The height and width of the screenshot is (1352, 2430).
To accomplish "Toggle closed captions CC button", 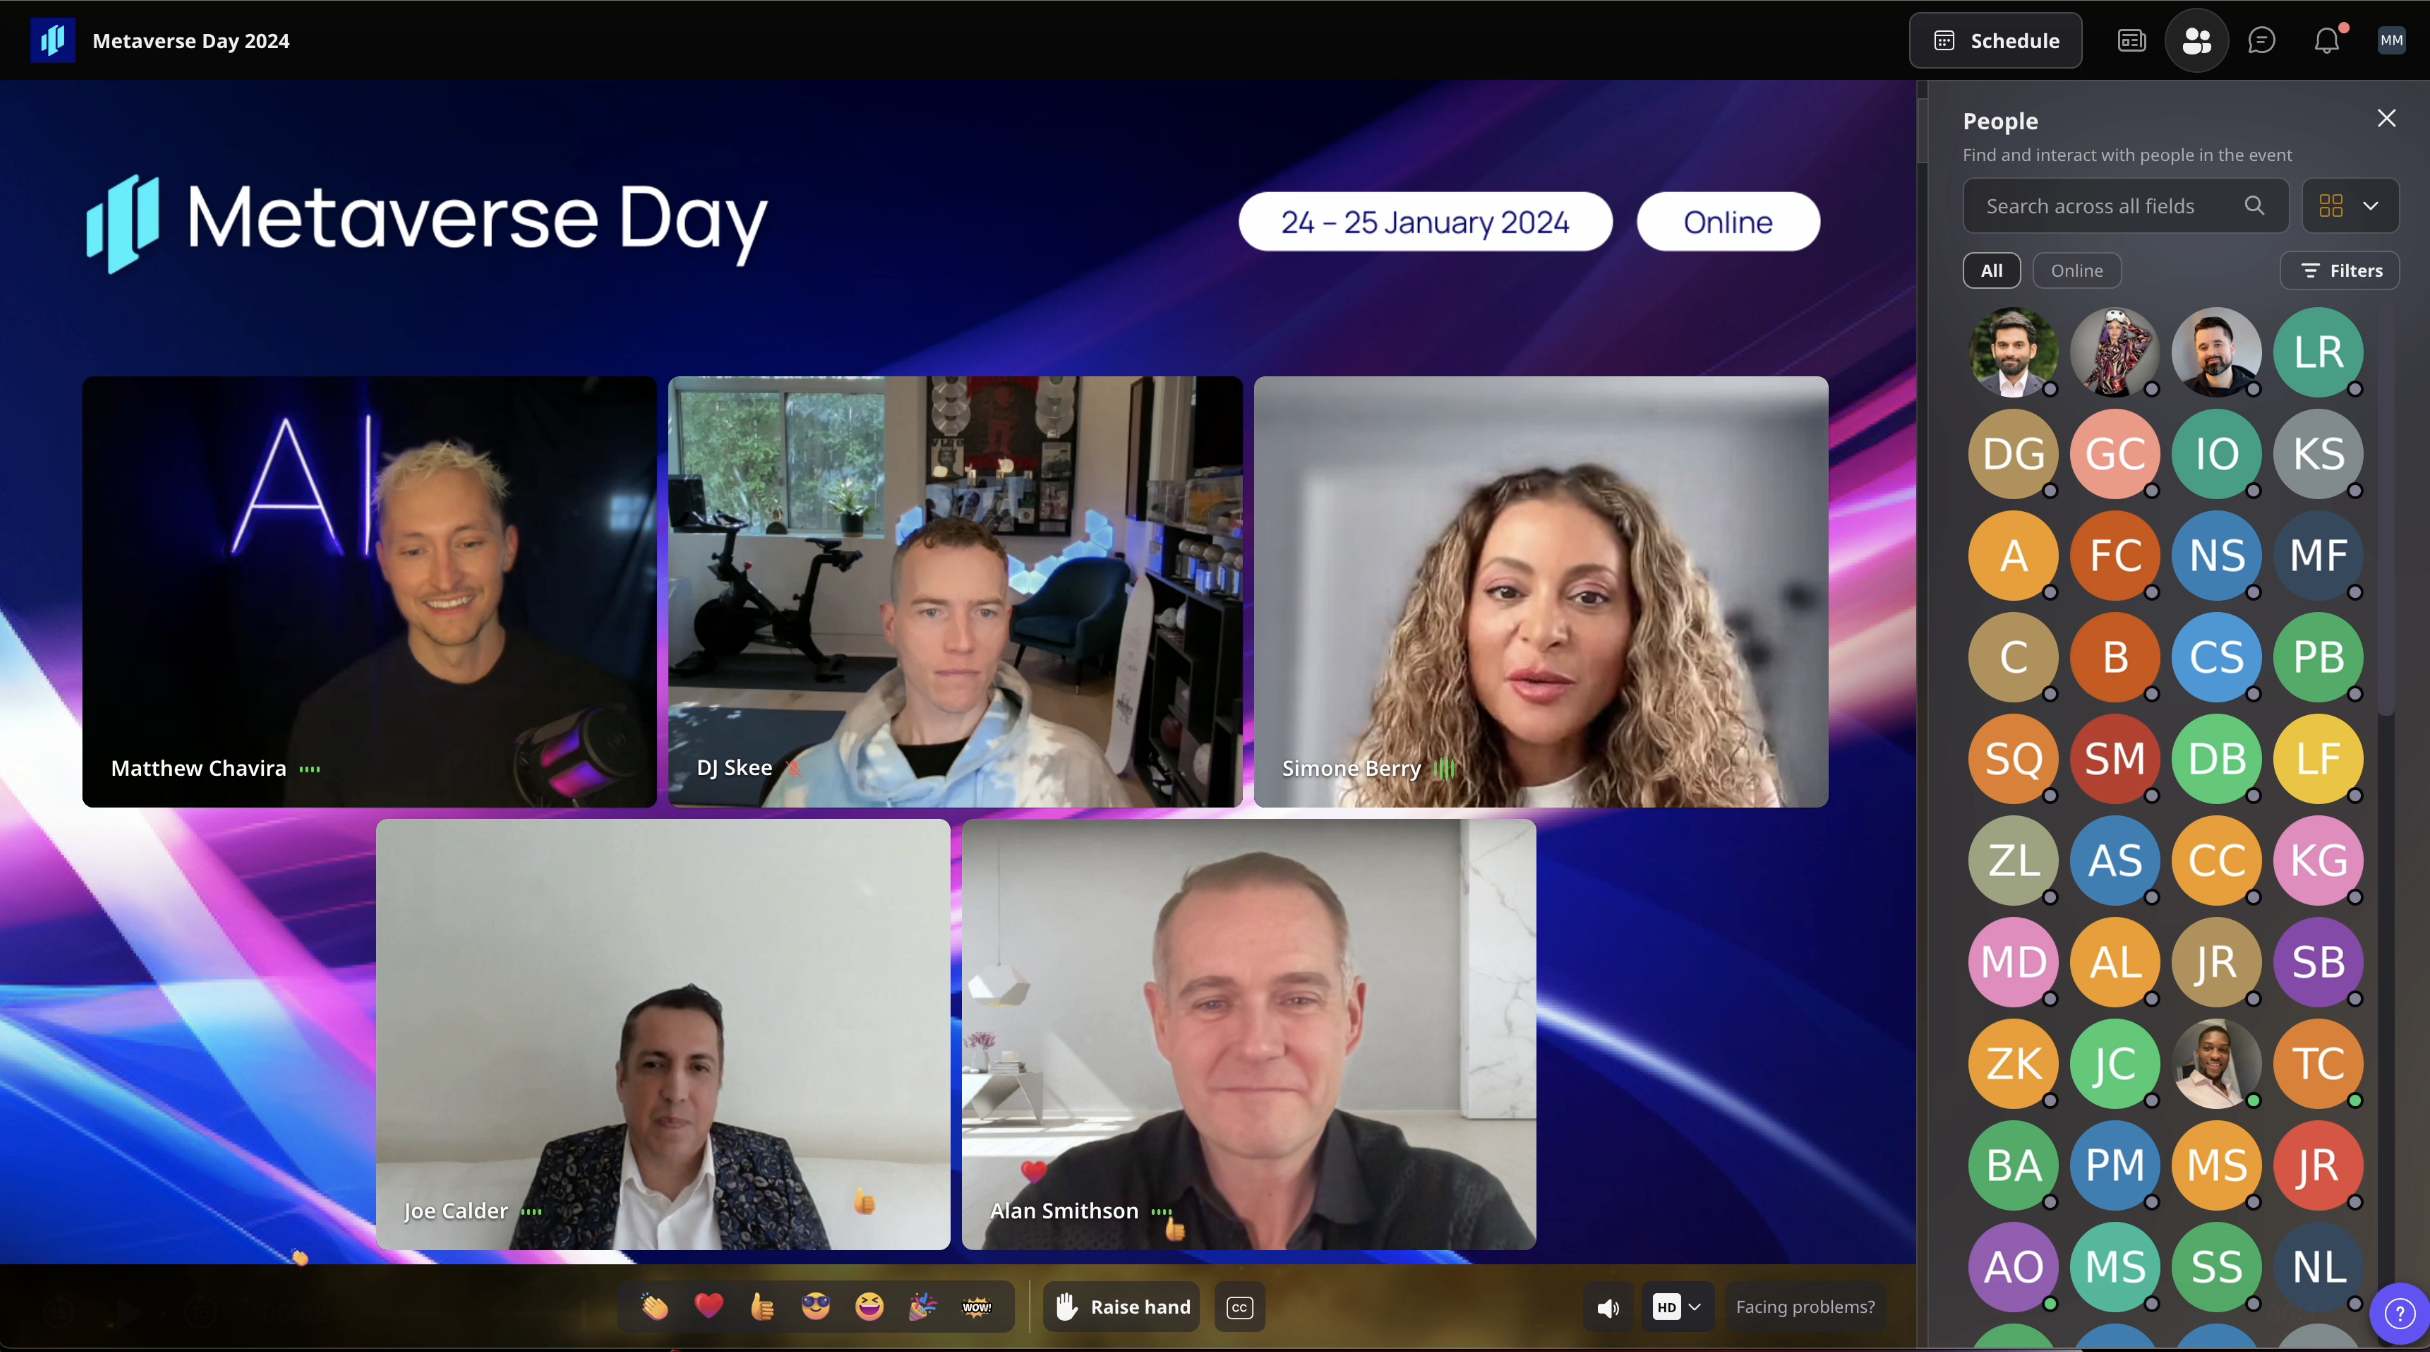I will coord(1239,1307).
